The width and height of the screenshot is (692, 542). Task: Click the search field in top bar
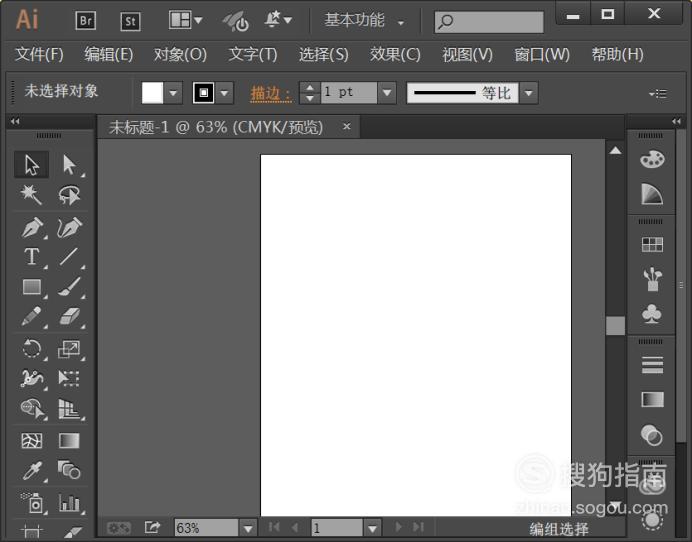[489, 22]
